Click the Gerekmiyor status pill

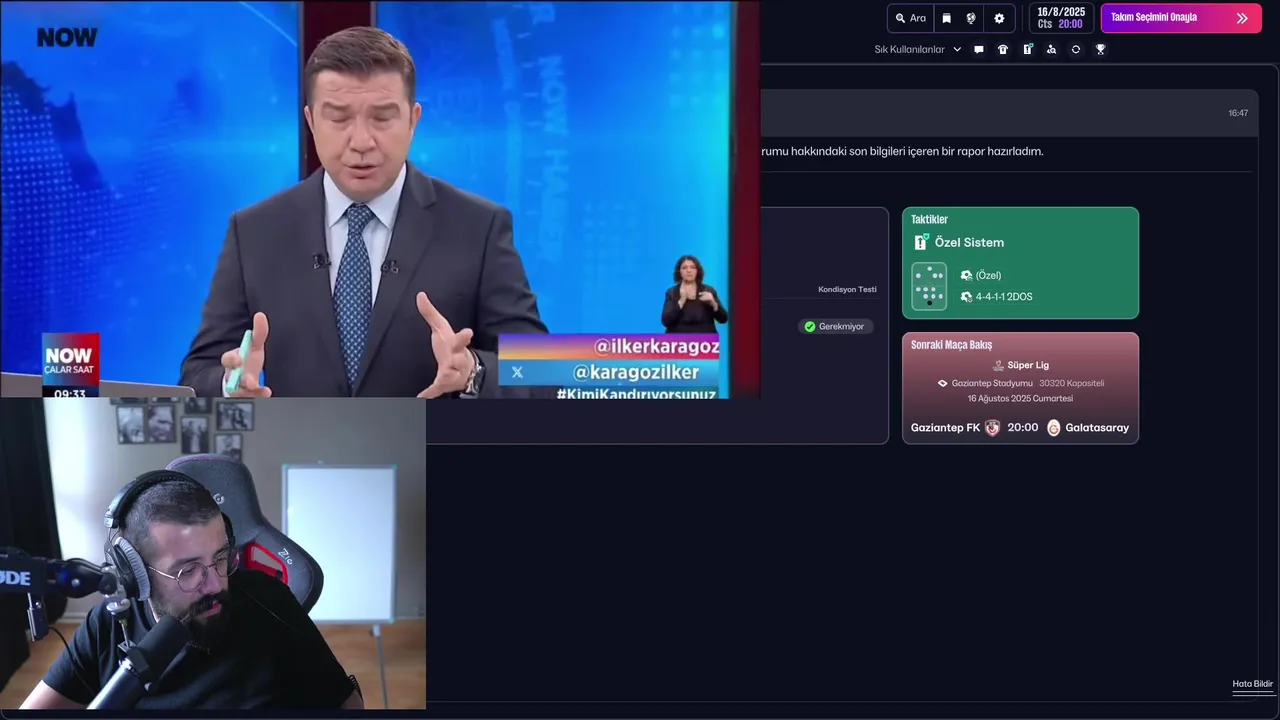[x=835, y=326]
